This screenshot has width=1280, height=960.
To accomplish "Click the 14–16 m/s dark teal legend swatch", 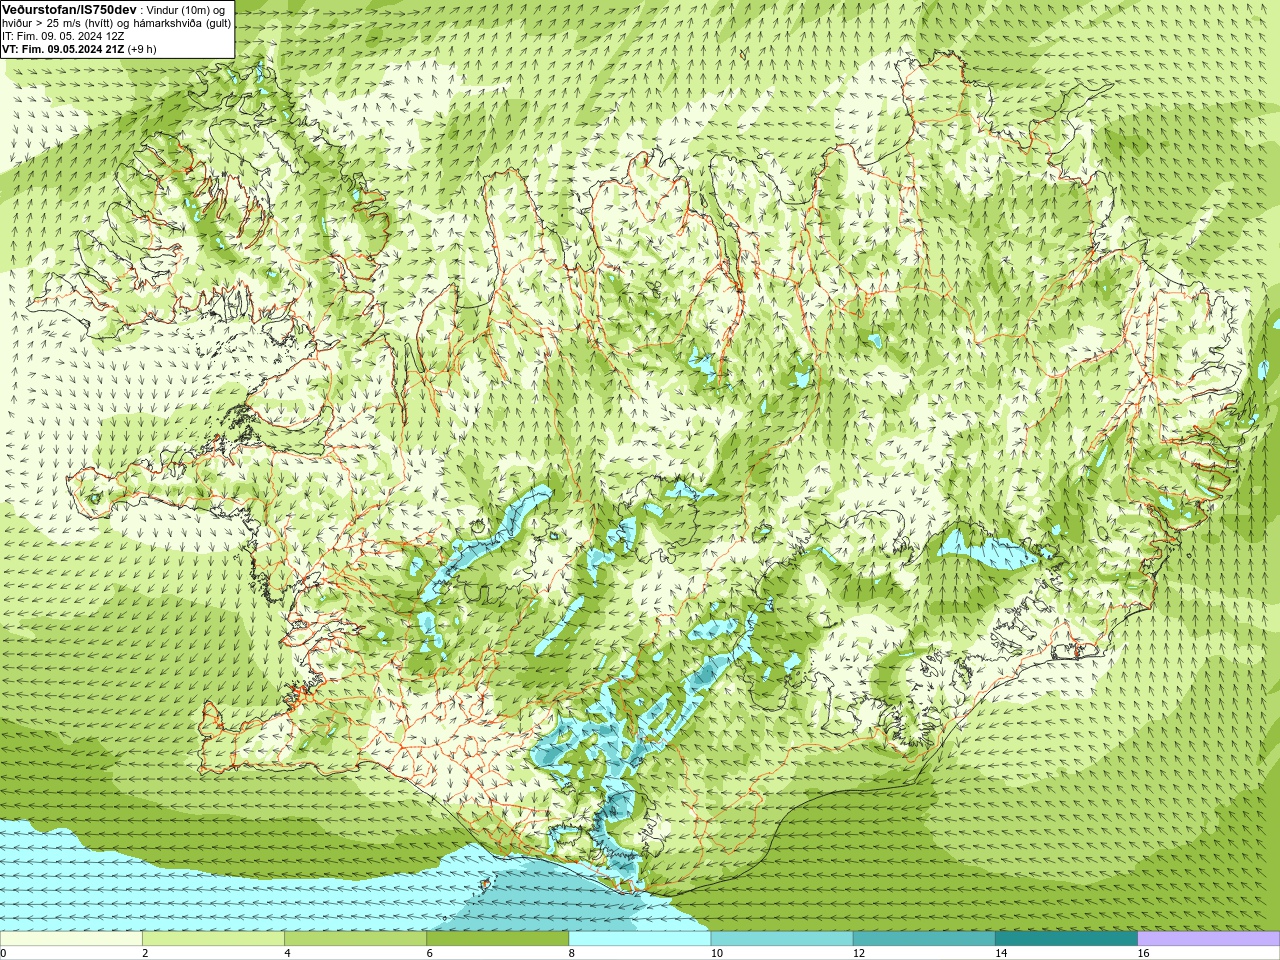I will (x=1066, y=939).
